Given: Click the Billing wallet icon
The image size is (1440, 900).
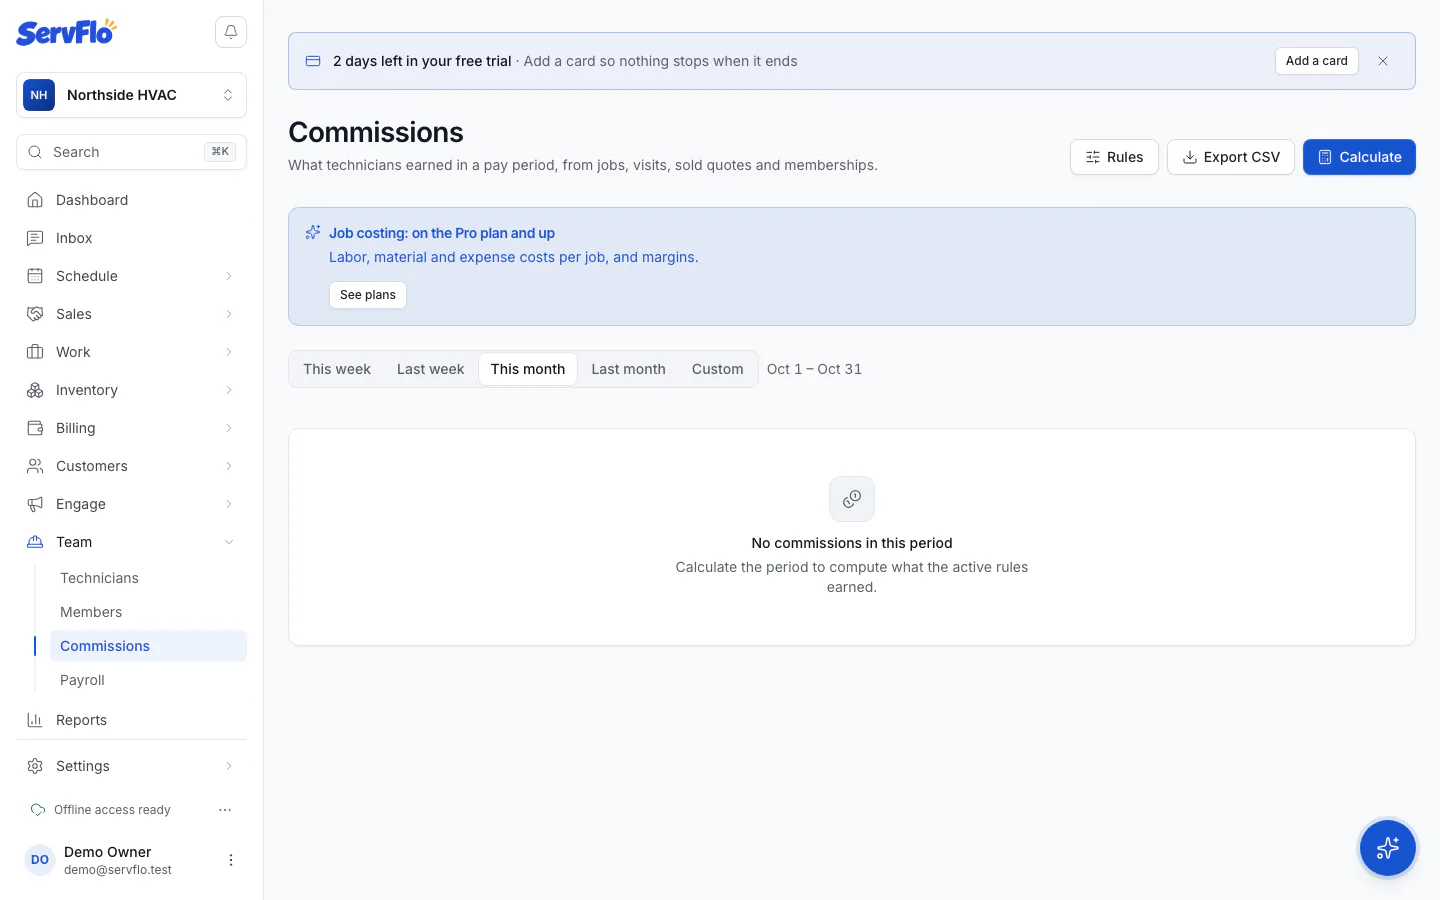Looking at the screenshot, I should (35, 428).
